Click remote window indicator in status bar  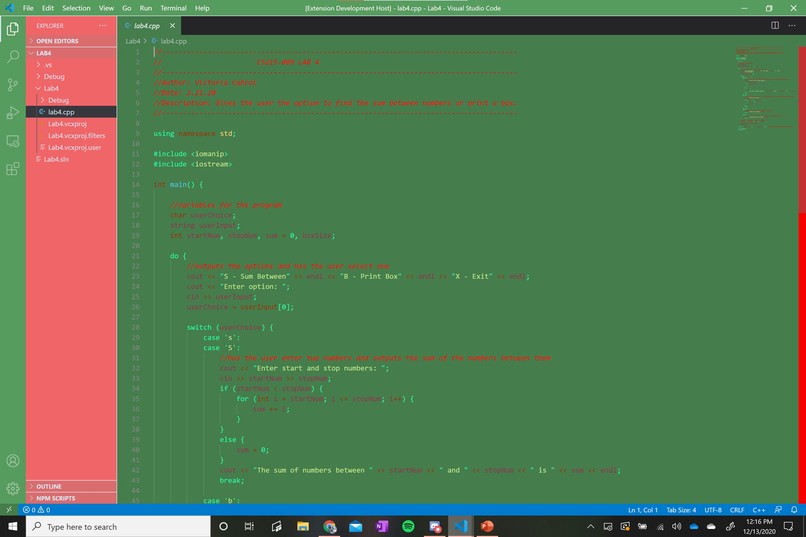[9, 510]
